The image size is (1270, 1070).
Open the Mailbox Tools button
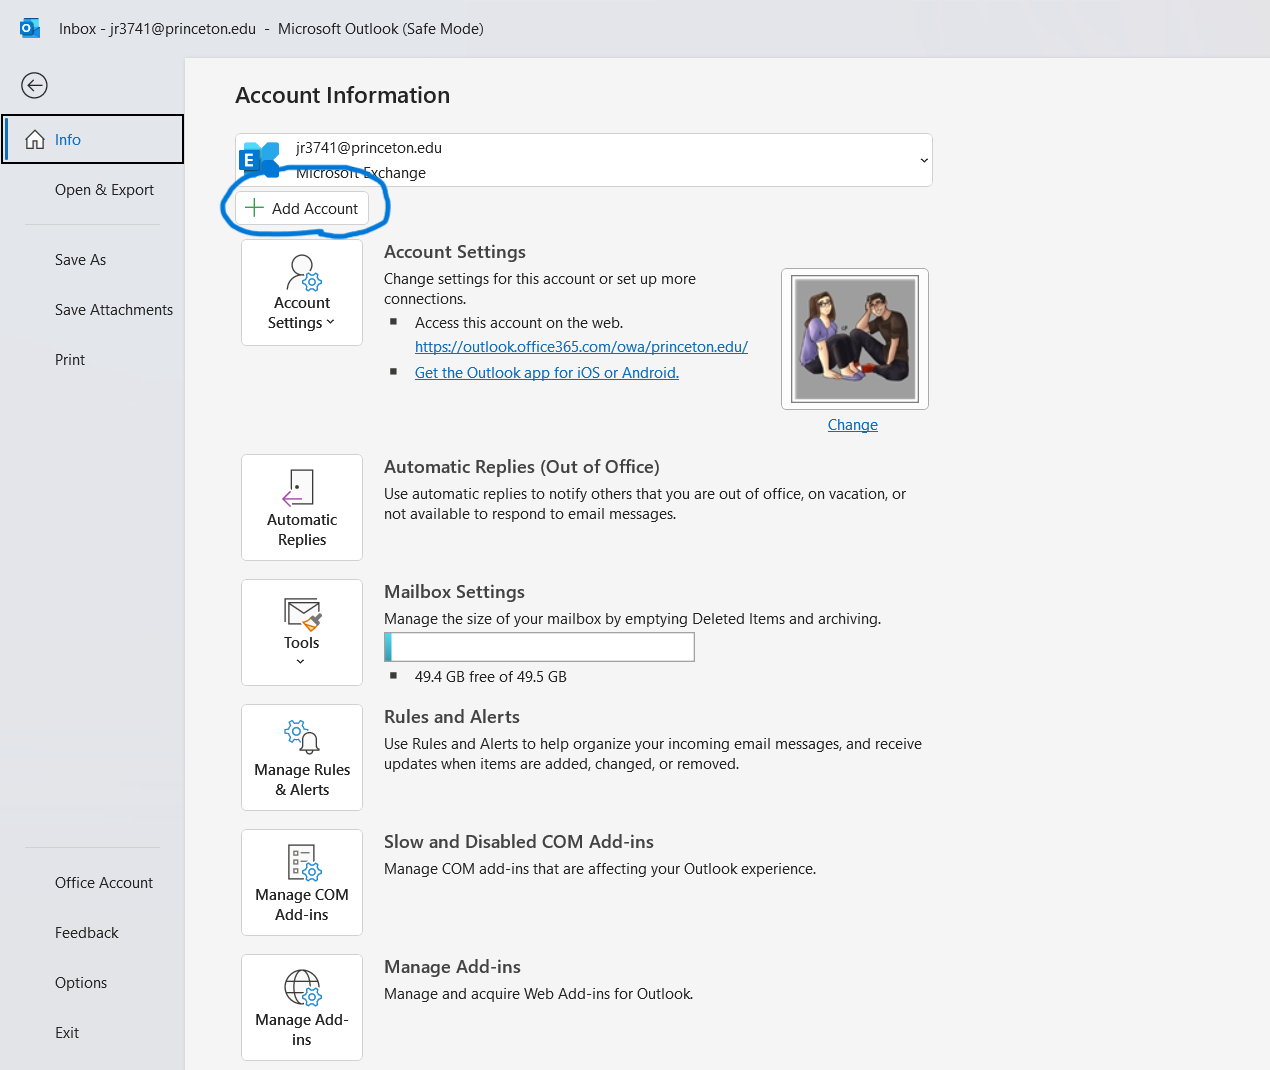coord(302,633)
